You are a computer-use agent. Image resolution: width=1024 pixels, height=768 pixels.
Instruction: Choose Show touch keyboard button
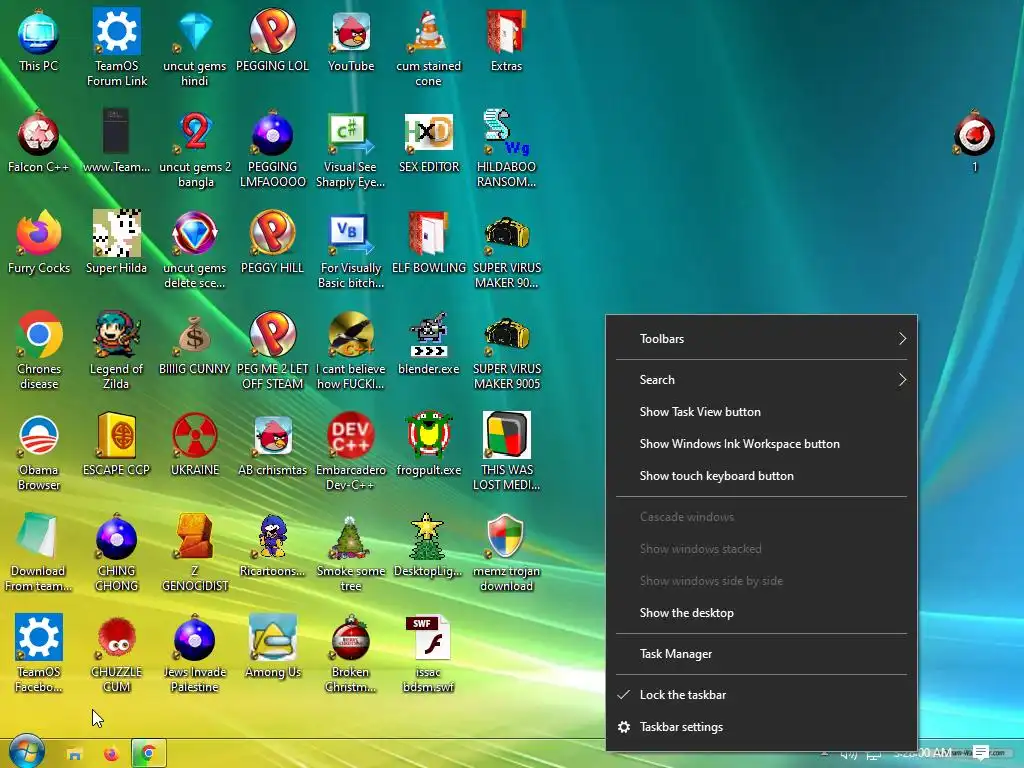point(761,475)
